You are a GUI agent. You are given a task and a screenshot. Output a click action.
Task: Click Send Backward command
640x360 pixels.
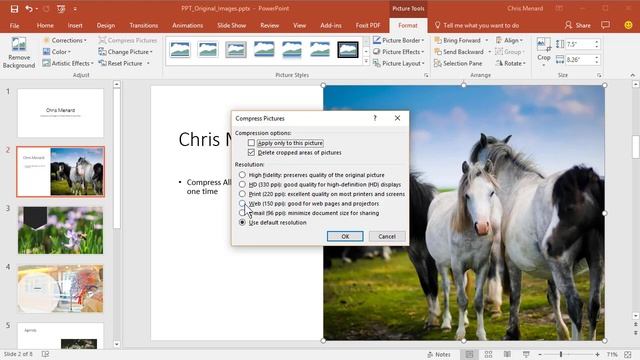(x=459, y=52)
